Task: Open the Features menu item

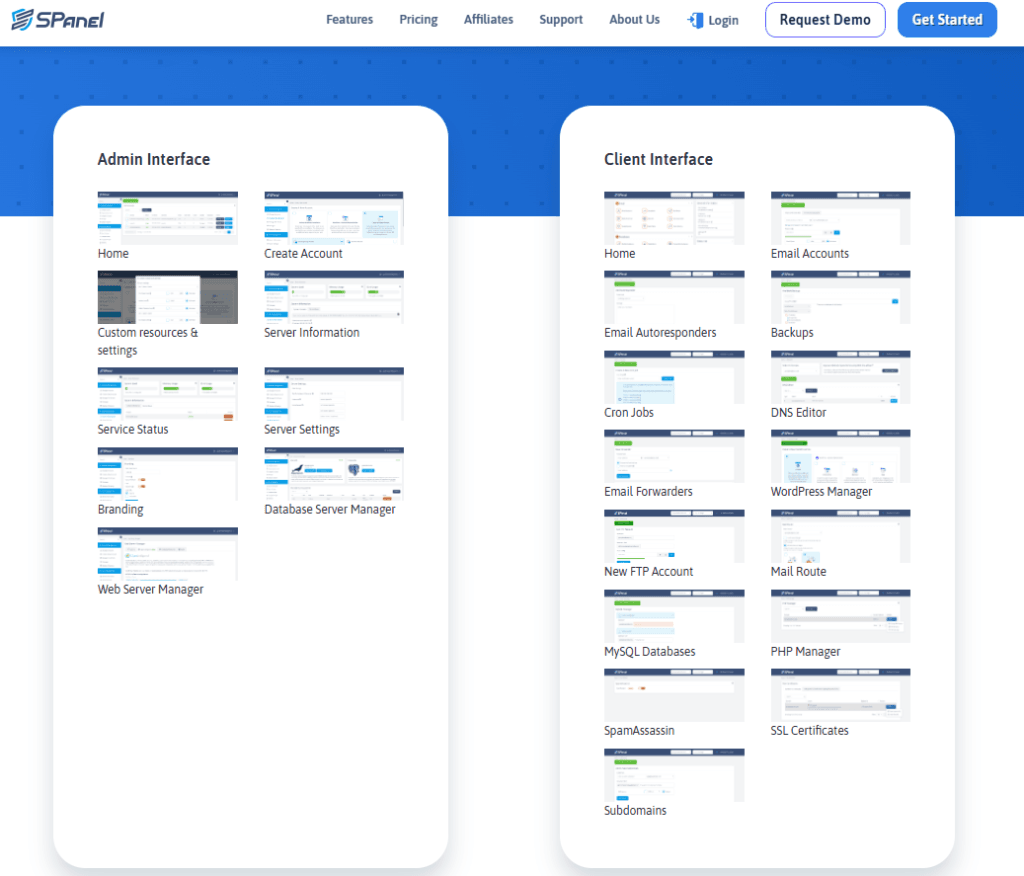Action: pyautogui.click(x=349, y=20)
